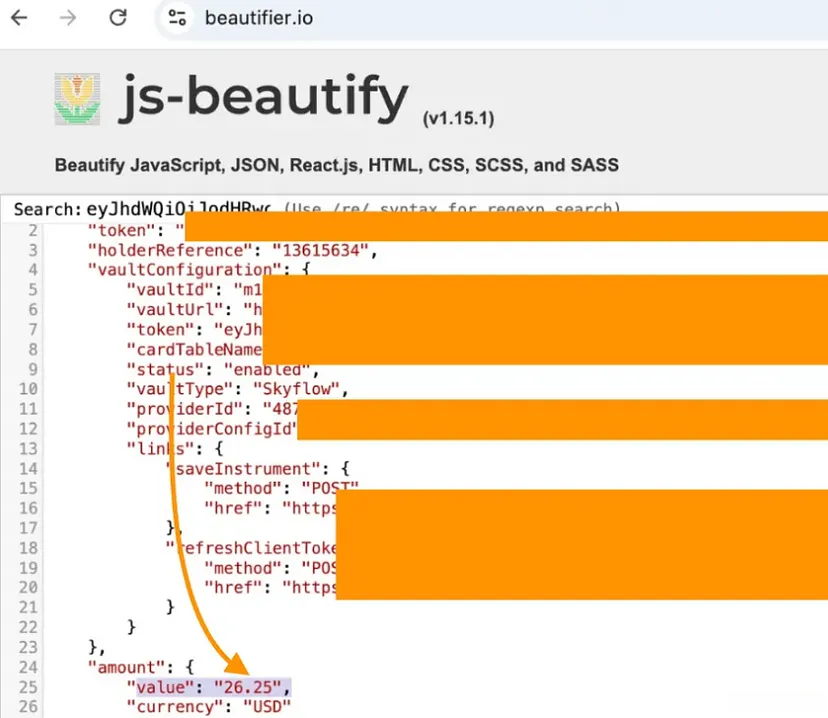
Task: Click the "vaultConfiguration" key line
Action: tap(199, 270)
